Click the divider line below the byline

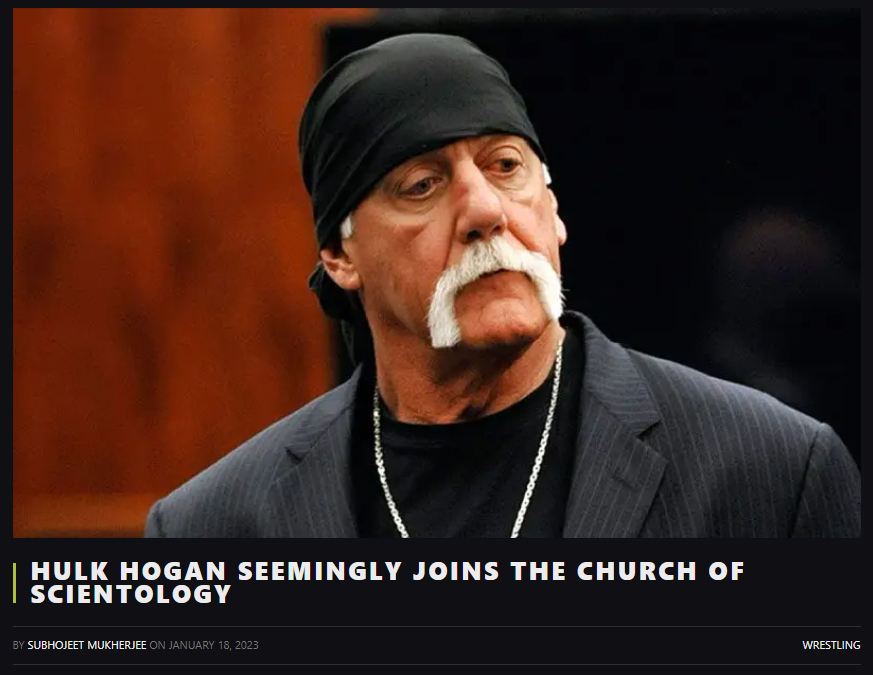(x=436, y=664)
